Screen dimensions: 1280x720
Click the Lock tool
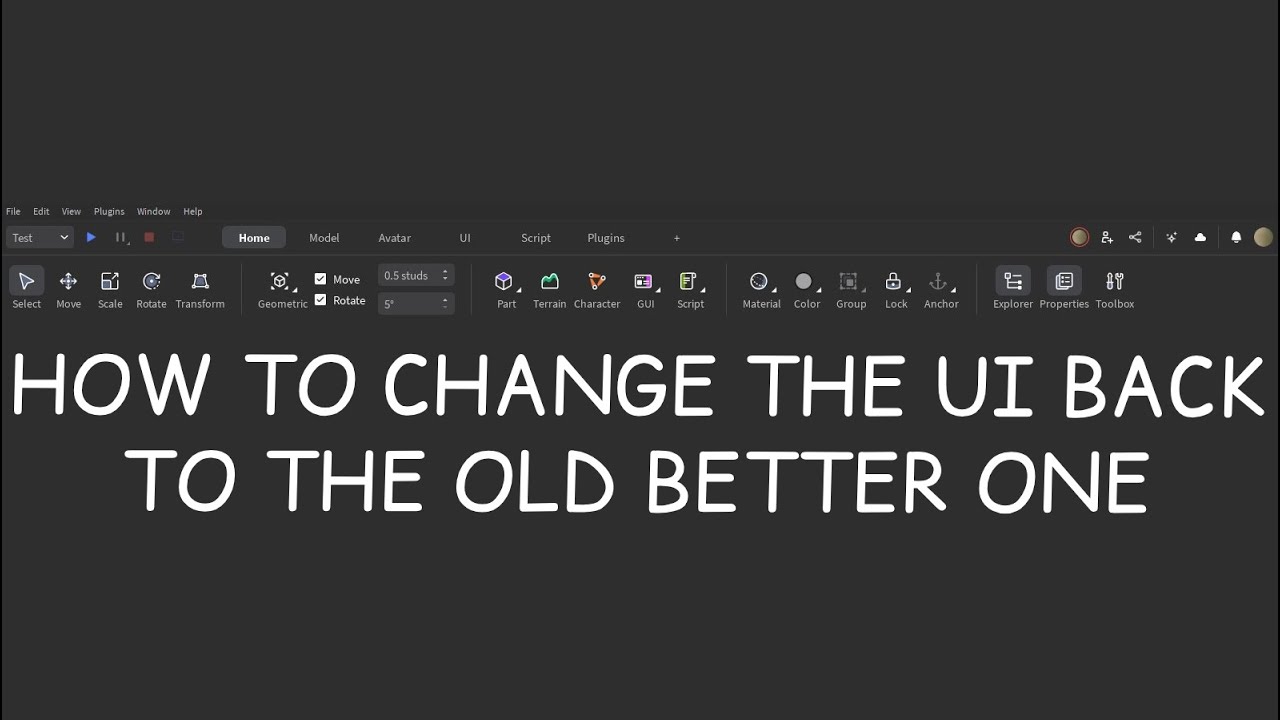click(896, 289)
